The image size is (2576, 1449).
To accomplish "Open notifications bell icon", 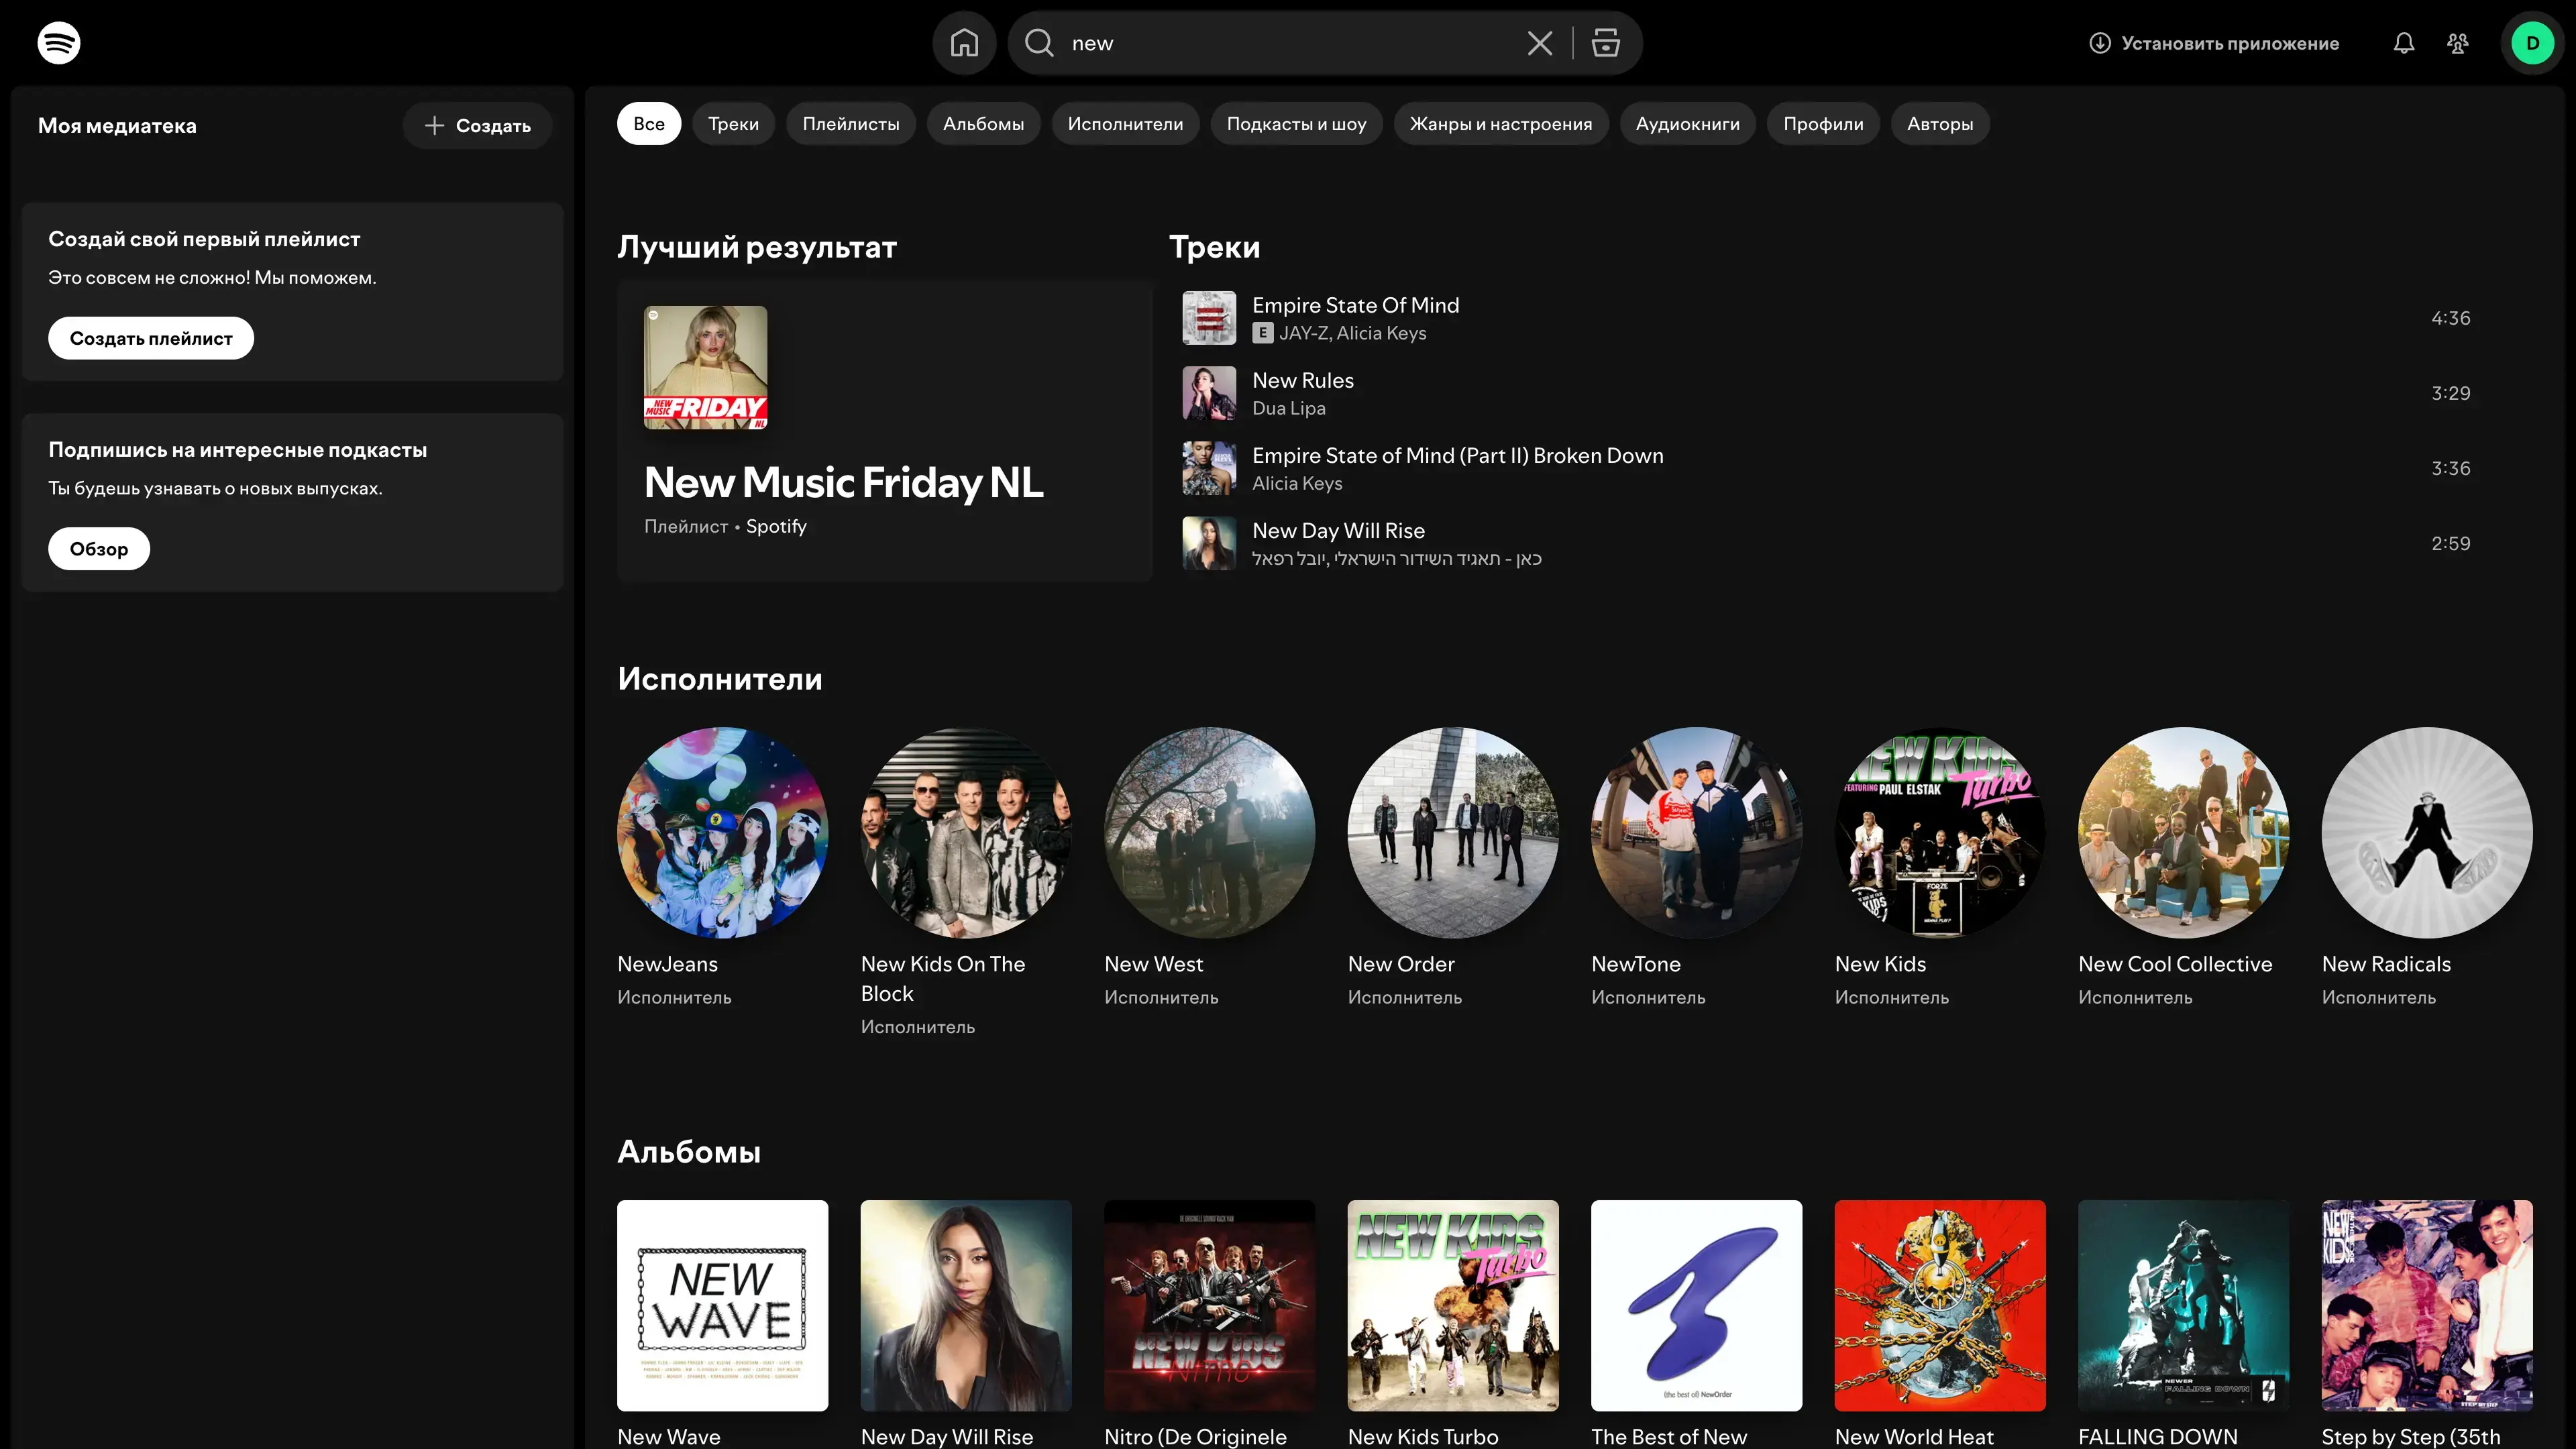I will [2403, 43].
